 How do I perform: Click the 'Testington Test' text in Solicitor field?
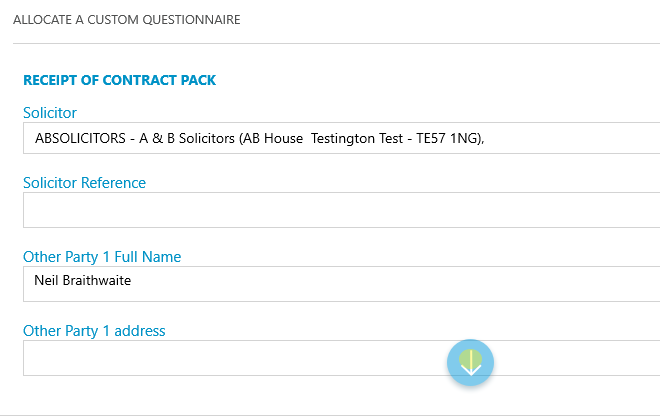[x=357, y=138]
